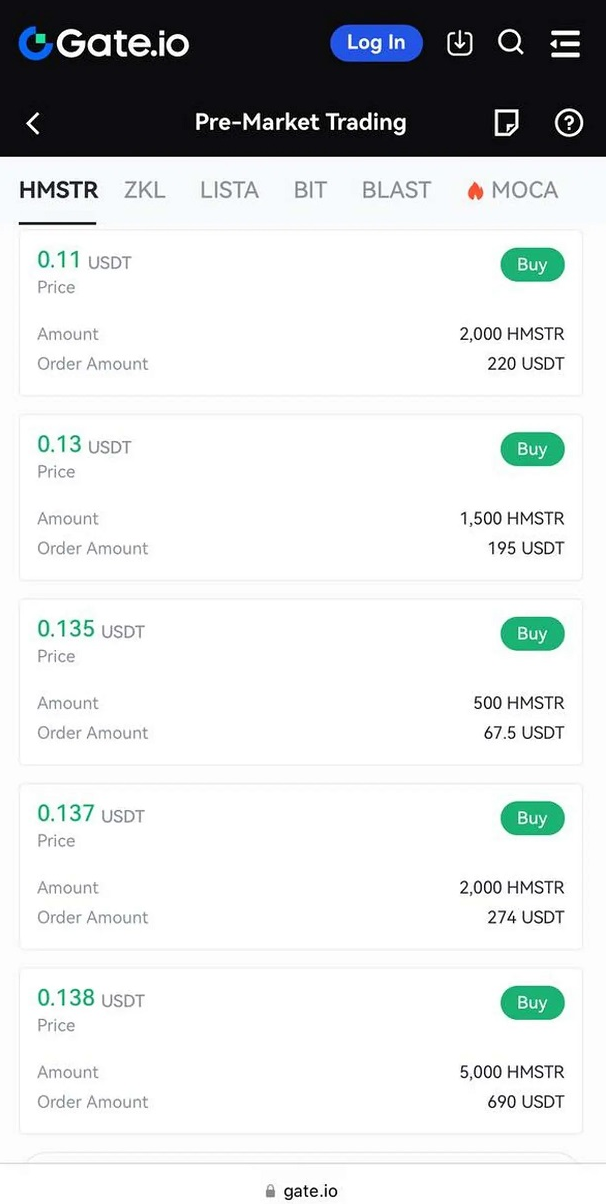Buy the 0.13 USDT HMSTR order

coord(532,449)
